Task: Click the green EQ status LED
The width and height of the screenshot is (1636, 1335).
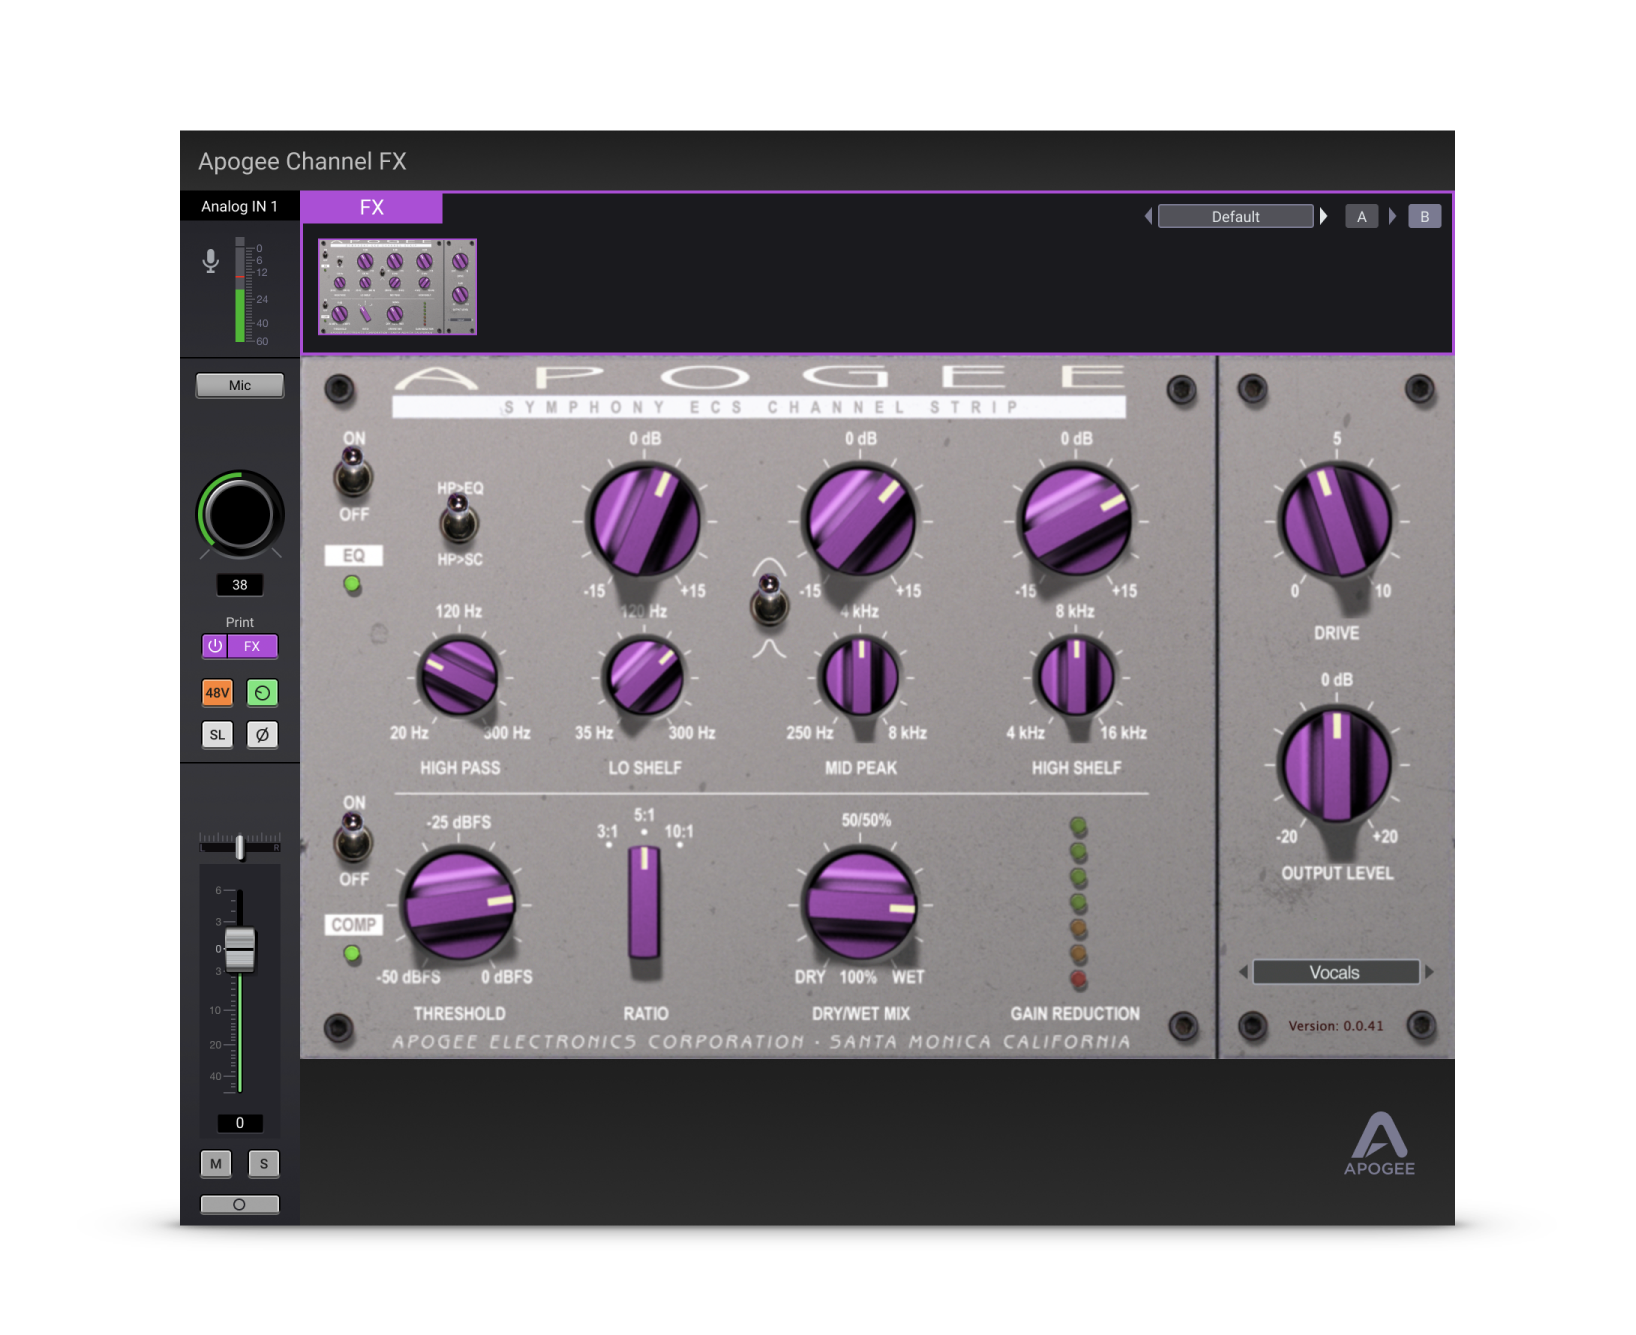Action: (x=352, y=584)
